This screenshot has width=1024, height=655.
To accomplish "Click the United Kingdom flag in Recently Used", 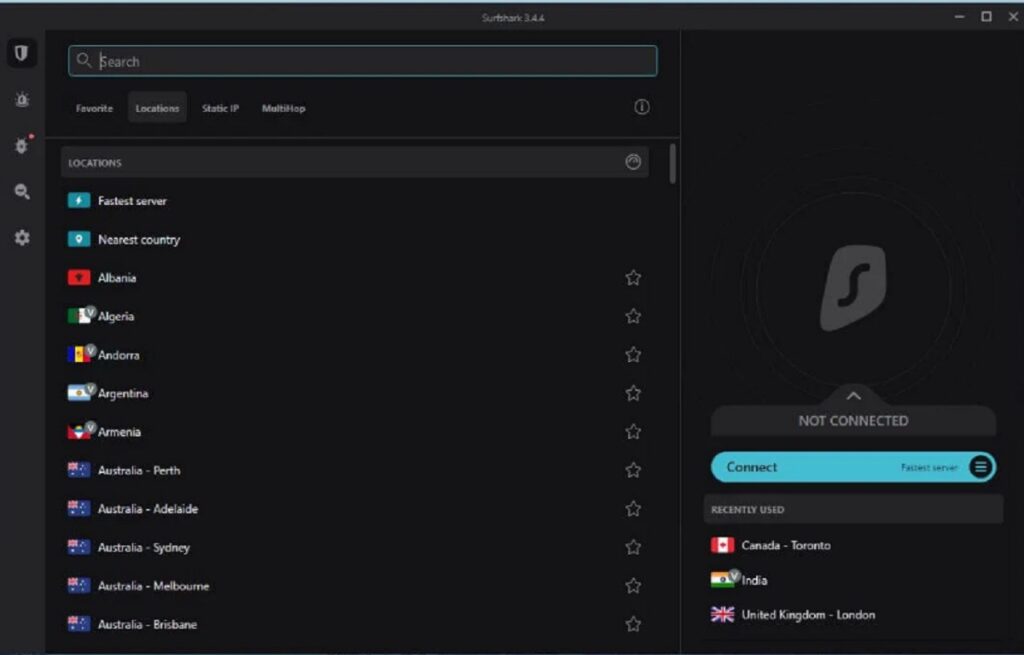I will [x=722, y=615].
